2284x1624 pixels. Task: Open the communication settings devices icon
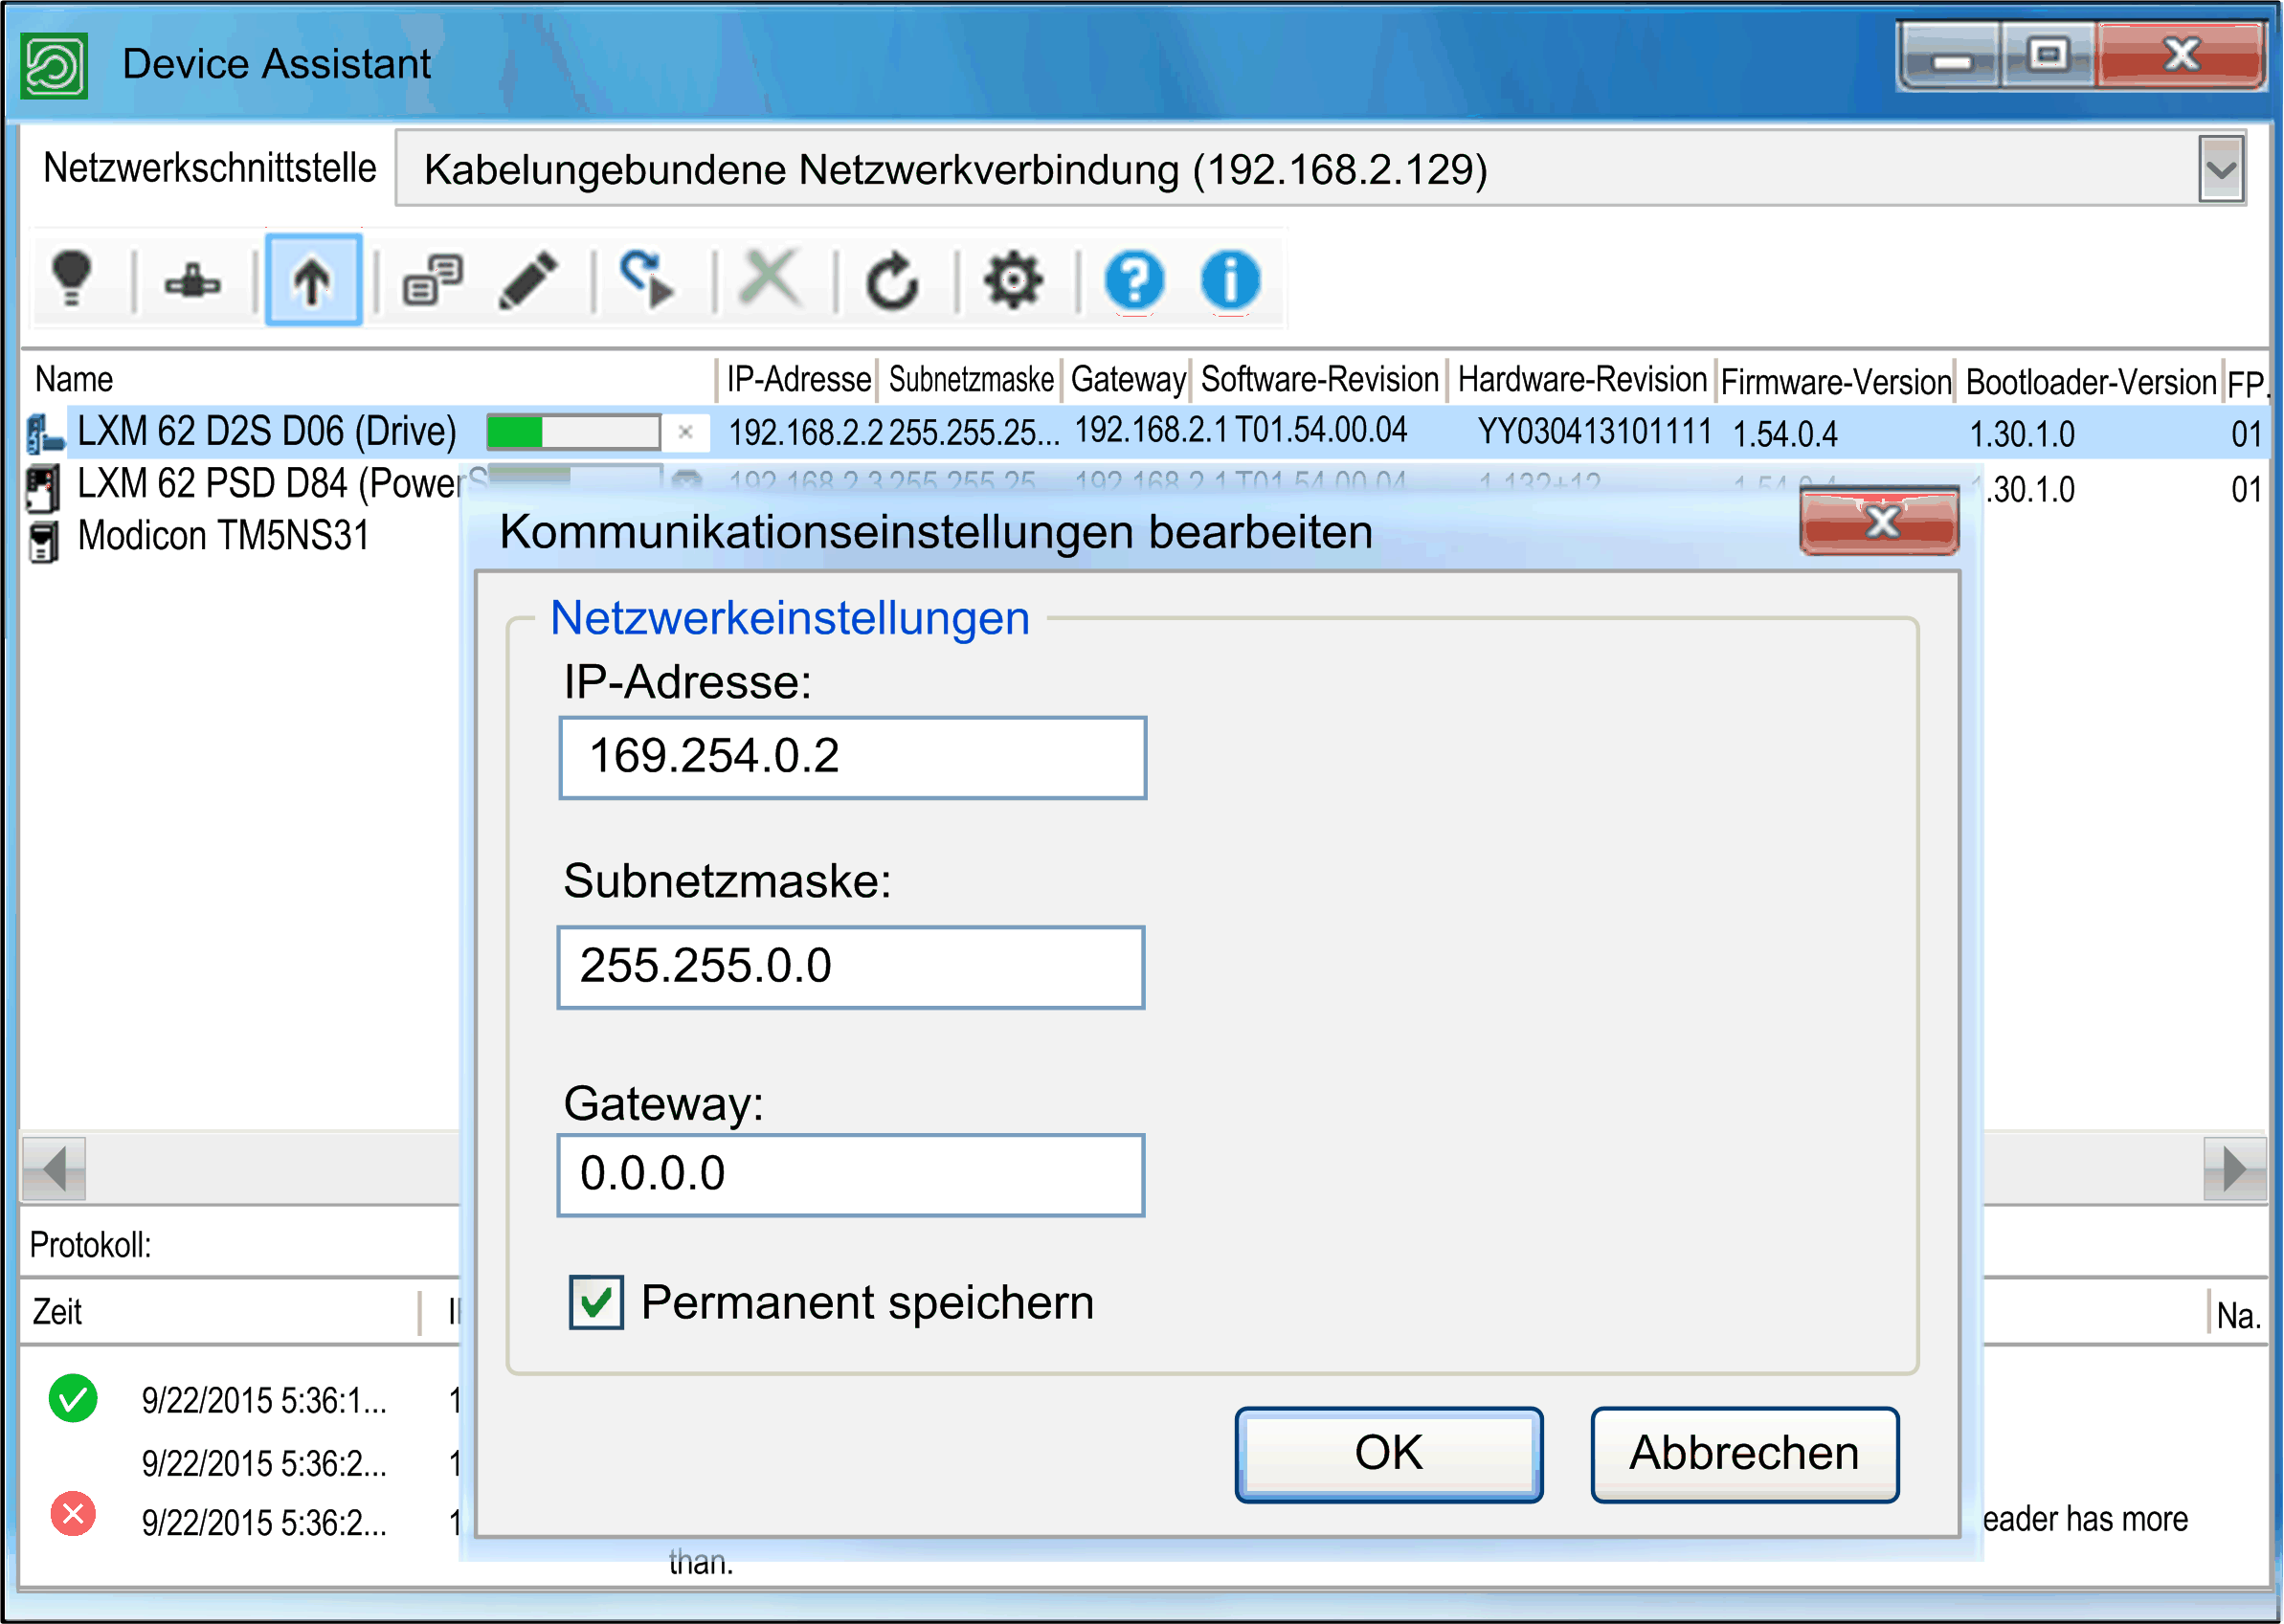pyautogui.click(x=432, y=280)
